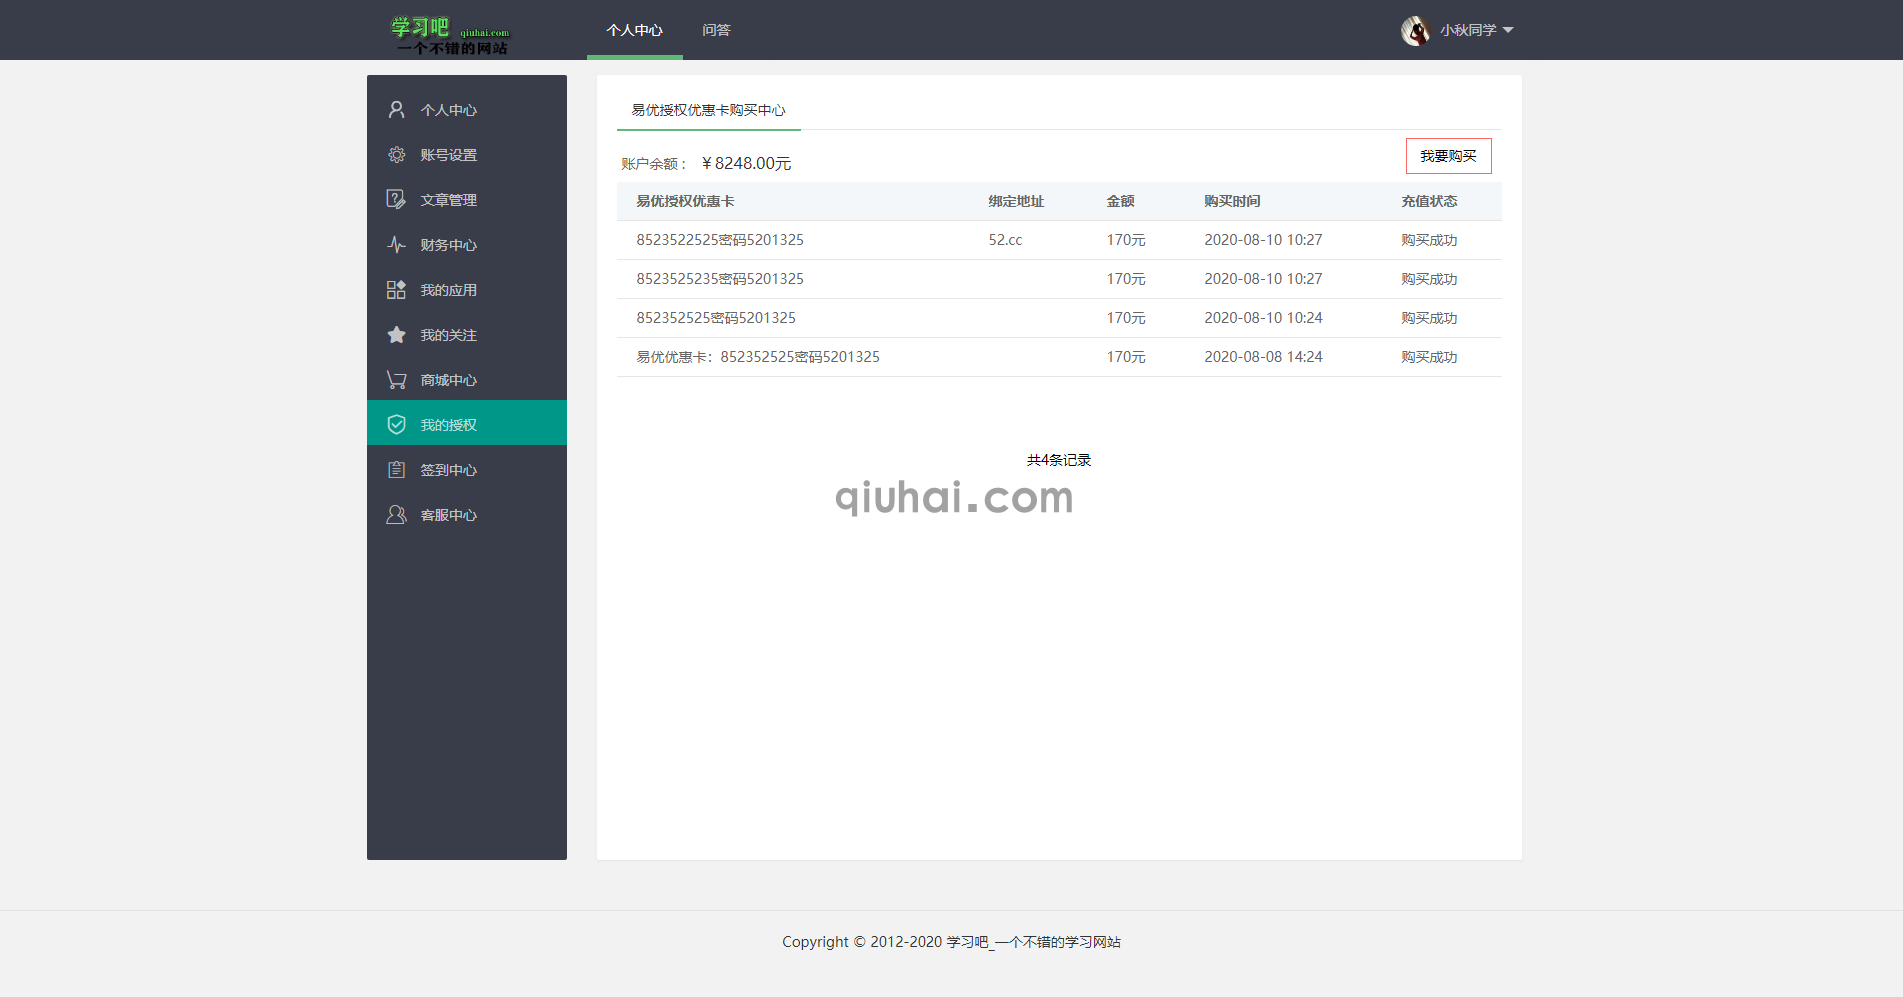This screenshot has width=1903, height=997.
Task: Click the pulse icon for 财务中心
Action: [x=396, y=245]
